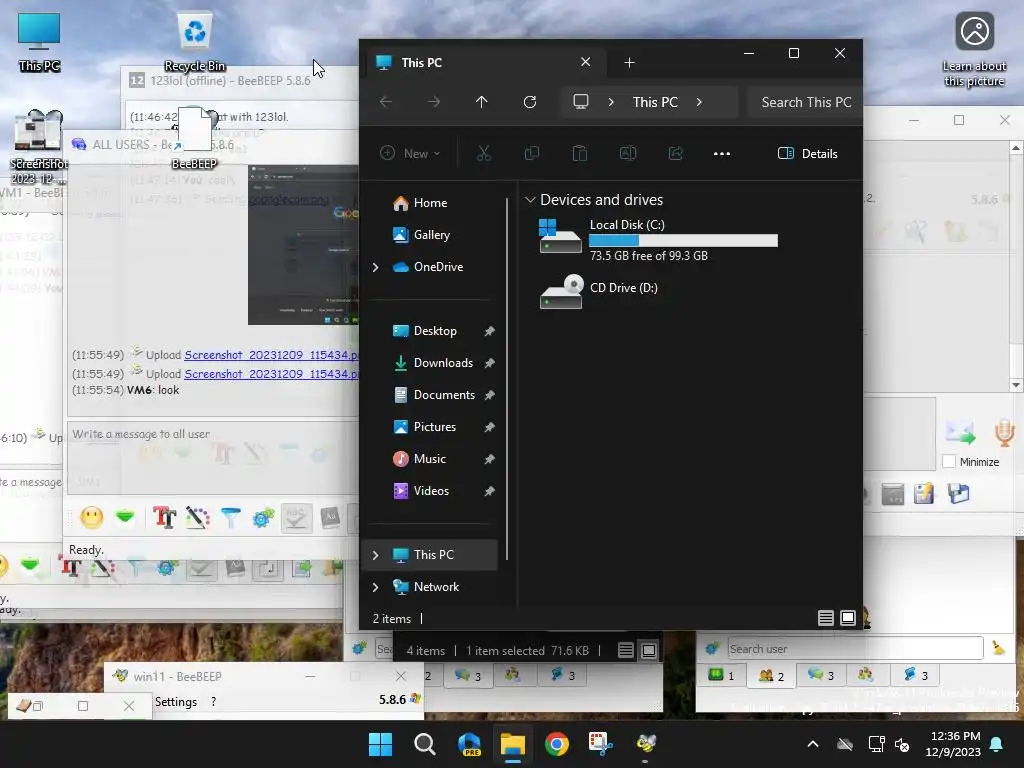Switch File Explorer to large thumbnails view

pyautogui.click(x=848, y=618)
